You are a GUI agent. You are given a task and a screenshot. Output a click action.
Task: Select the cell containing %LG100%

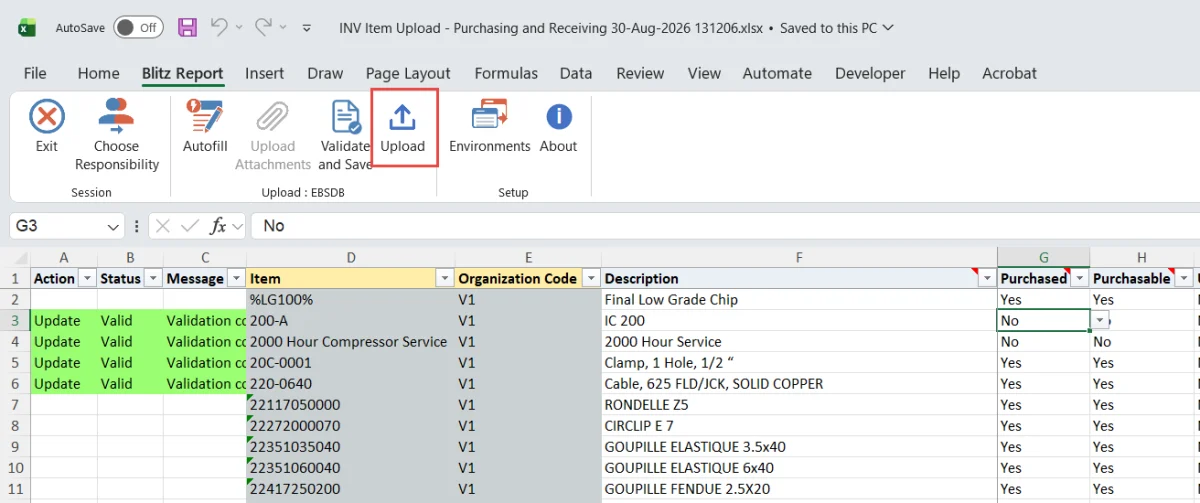pyautogui.click(x=351, y=299)
